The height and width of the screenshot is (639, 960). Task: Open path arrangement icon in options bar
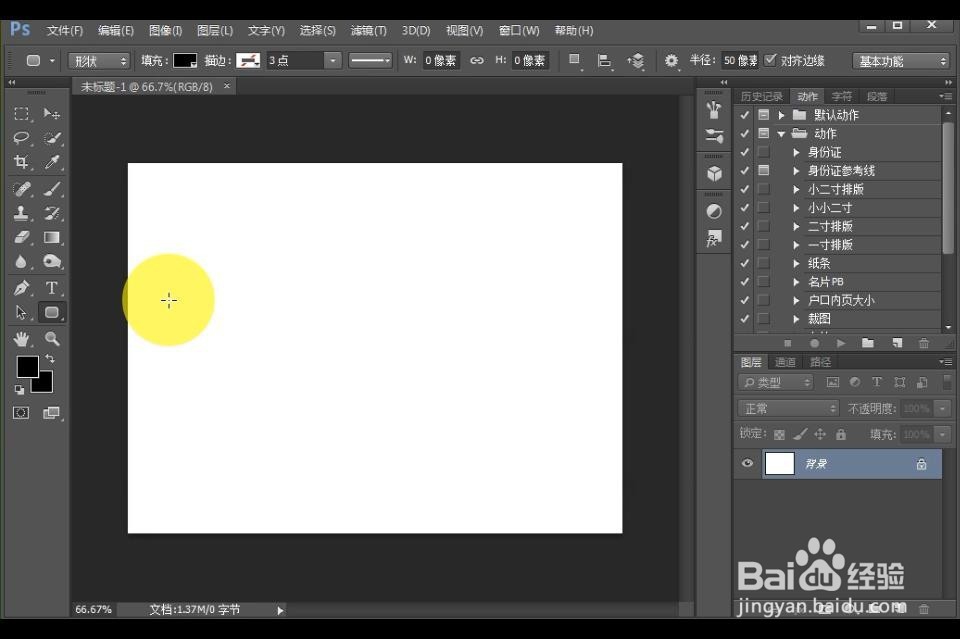(x=636, y=61)
